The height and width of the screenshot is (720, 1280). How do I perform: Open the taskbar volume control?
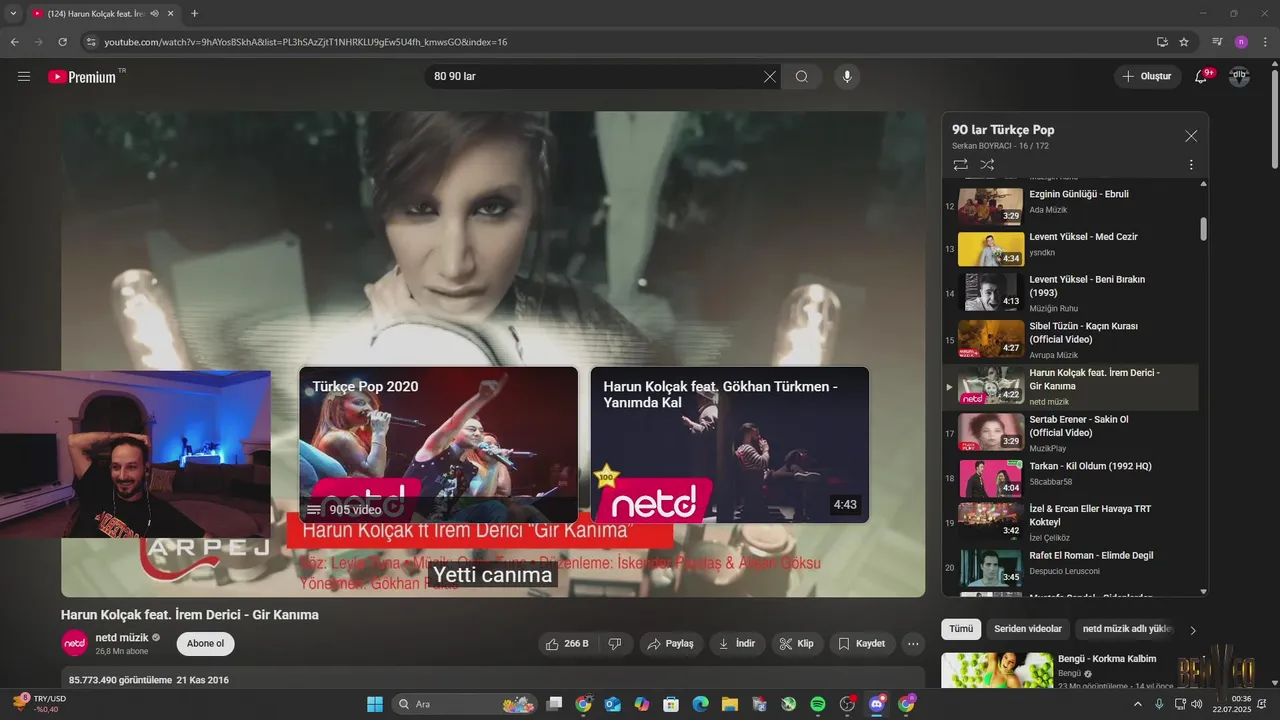click(x=1199, y=704)
